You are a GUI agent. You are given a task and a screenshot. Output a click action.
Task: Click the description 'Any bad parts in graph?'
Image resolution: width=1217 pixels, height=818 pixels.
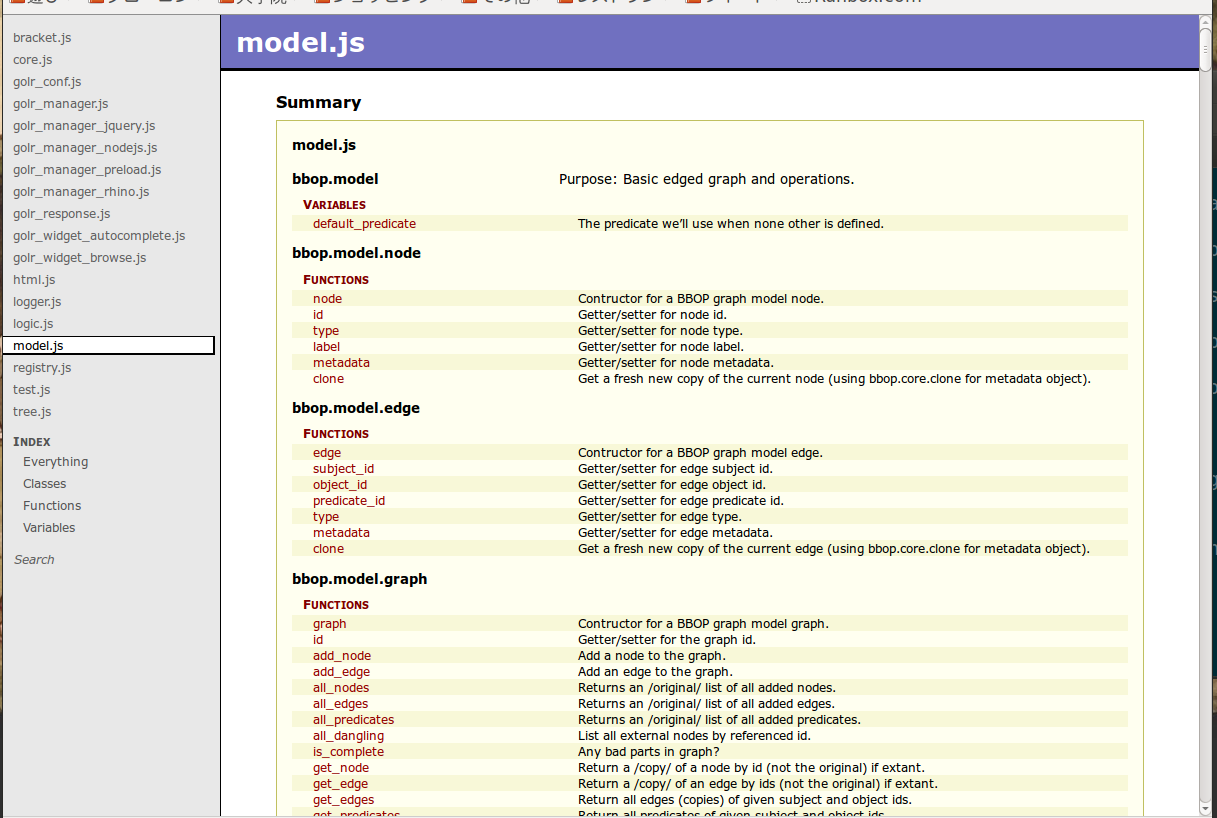point(649,752)
